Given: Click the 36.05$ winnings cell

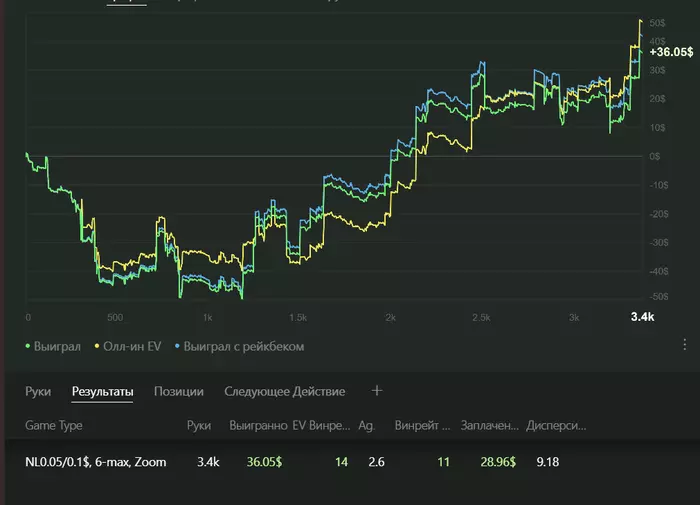Looking at the screenshot, I should (264, 462).
